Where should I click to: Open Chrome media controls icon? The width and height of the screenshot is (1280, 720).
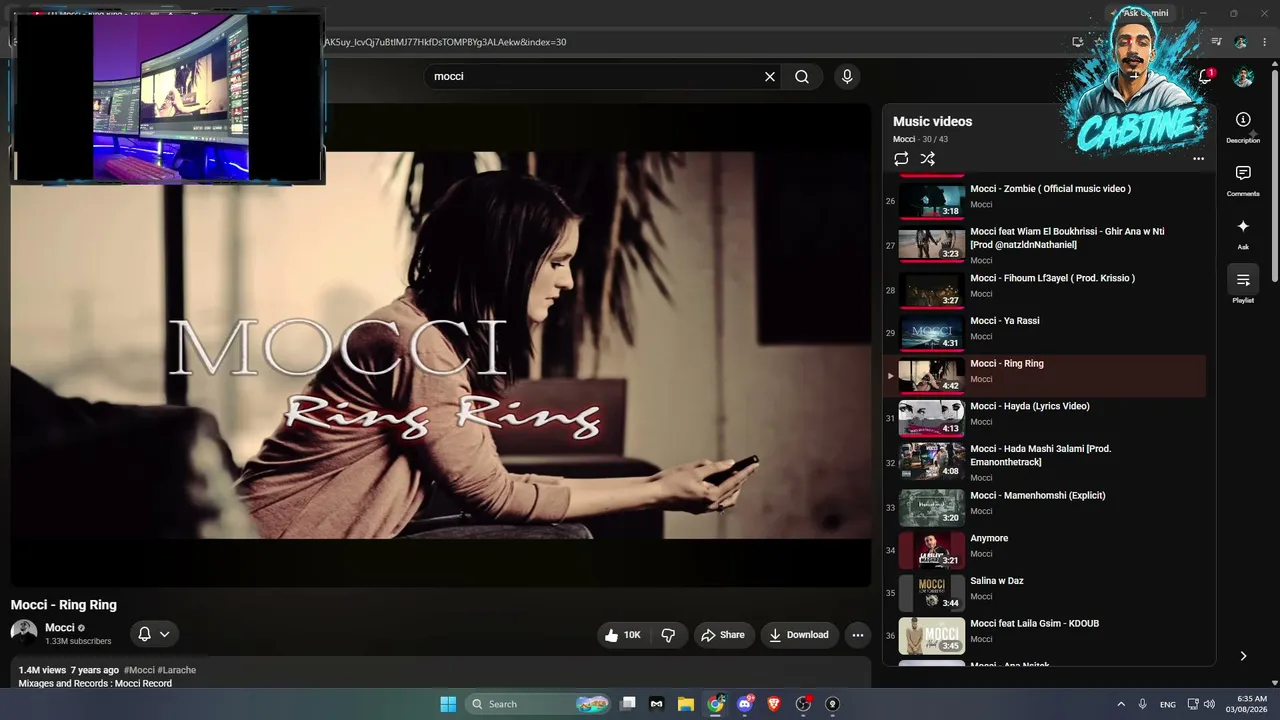click(1216, 42)
